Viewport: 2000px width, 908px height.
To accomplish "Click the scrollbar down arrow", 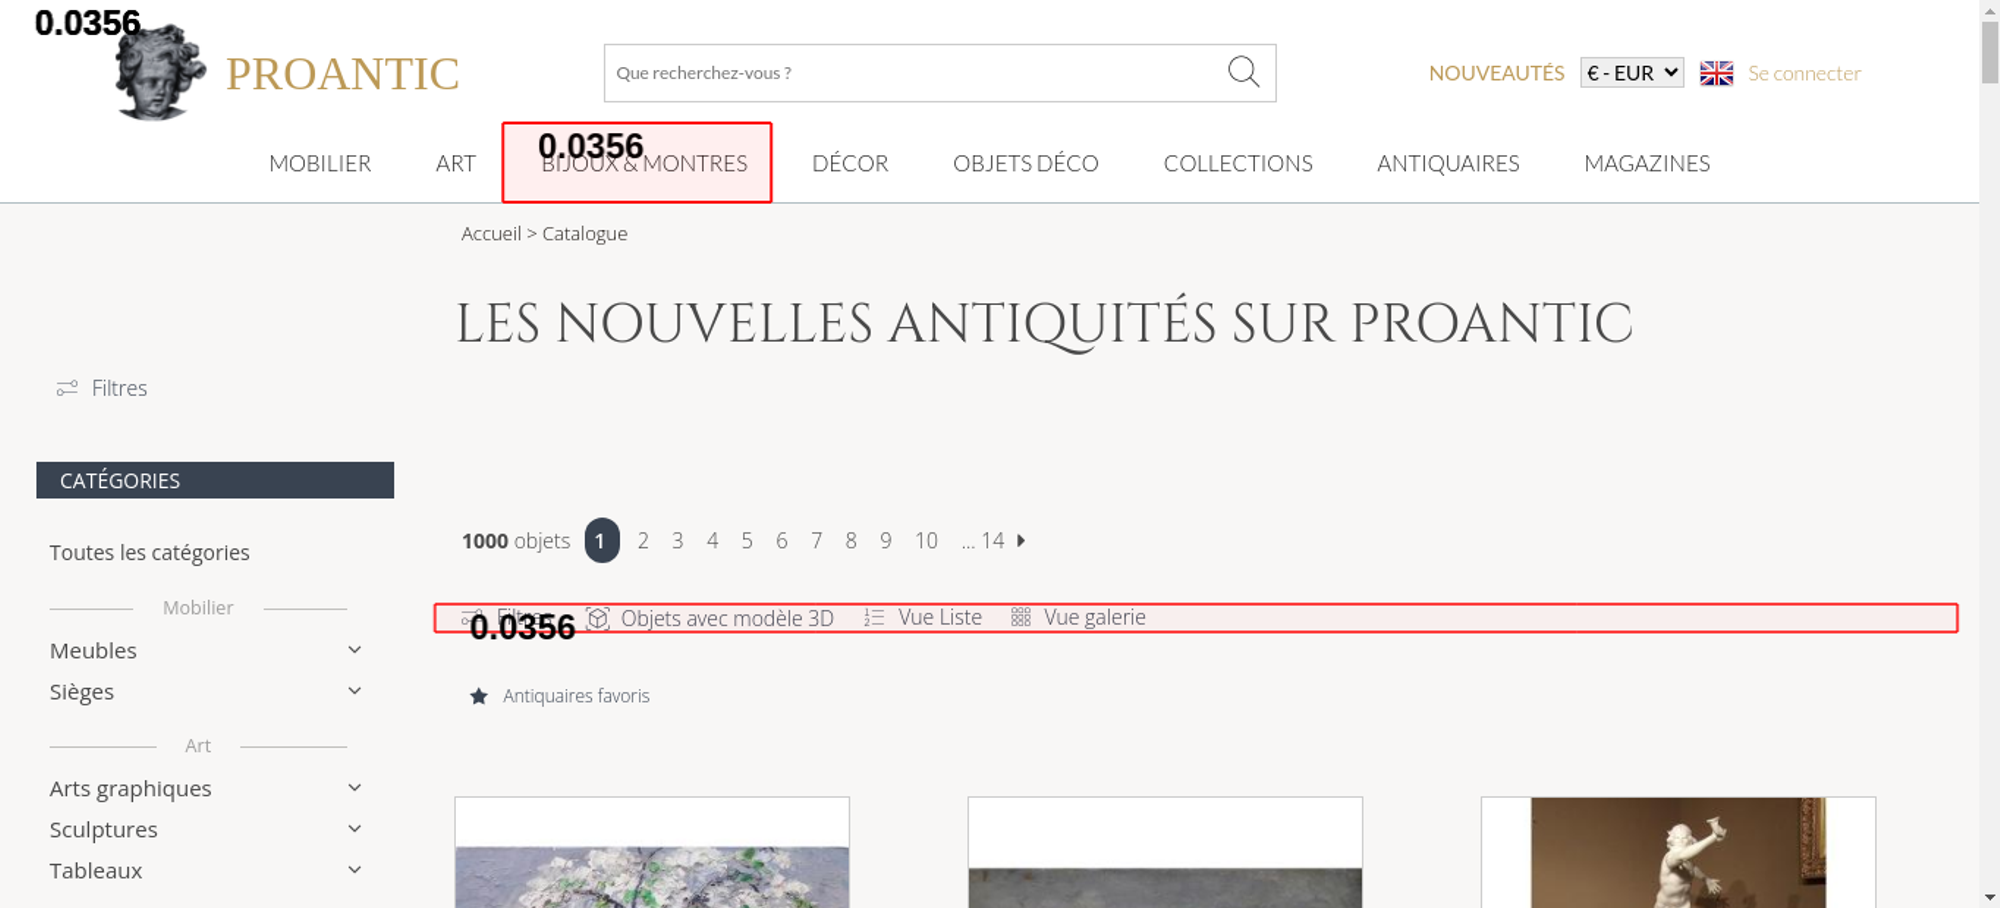I will (x=1990, y=897).
